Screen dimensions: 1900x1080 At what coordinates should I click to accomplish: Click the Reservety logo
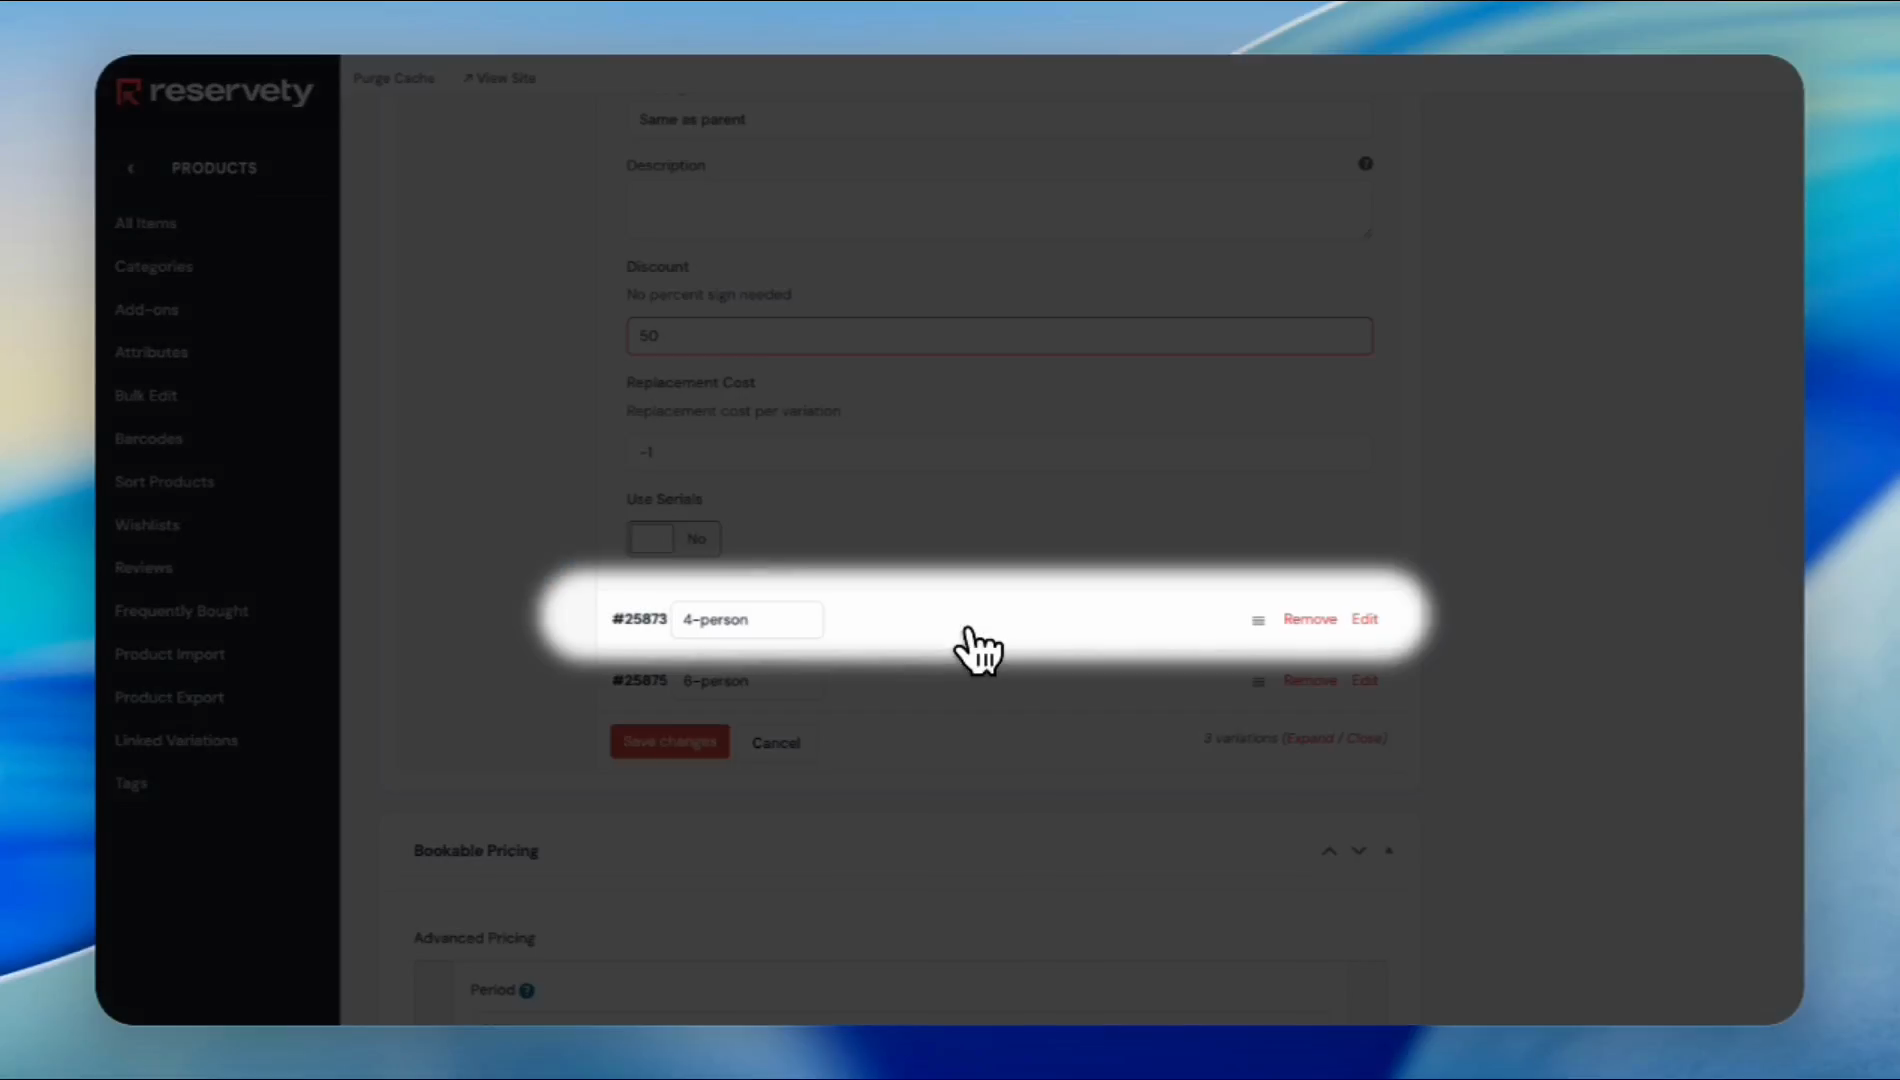[x=214, y=92]
